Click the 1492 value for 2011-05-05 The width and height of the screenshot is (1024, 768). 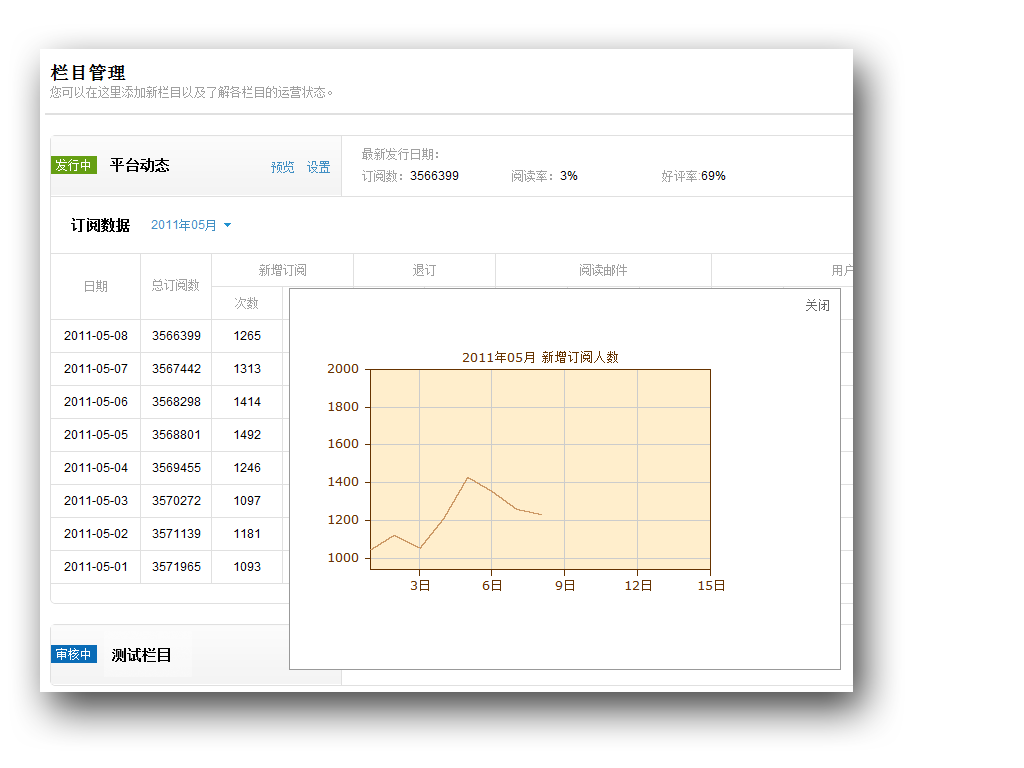pyautogui.click(x=247, y=435)
